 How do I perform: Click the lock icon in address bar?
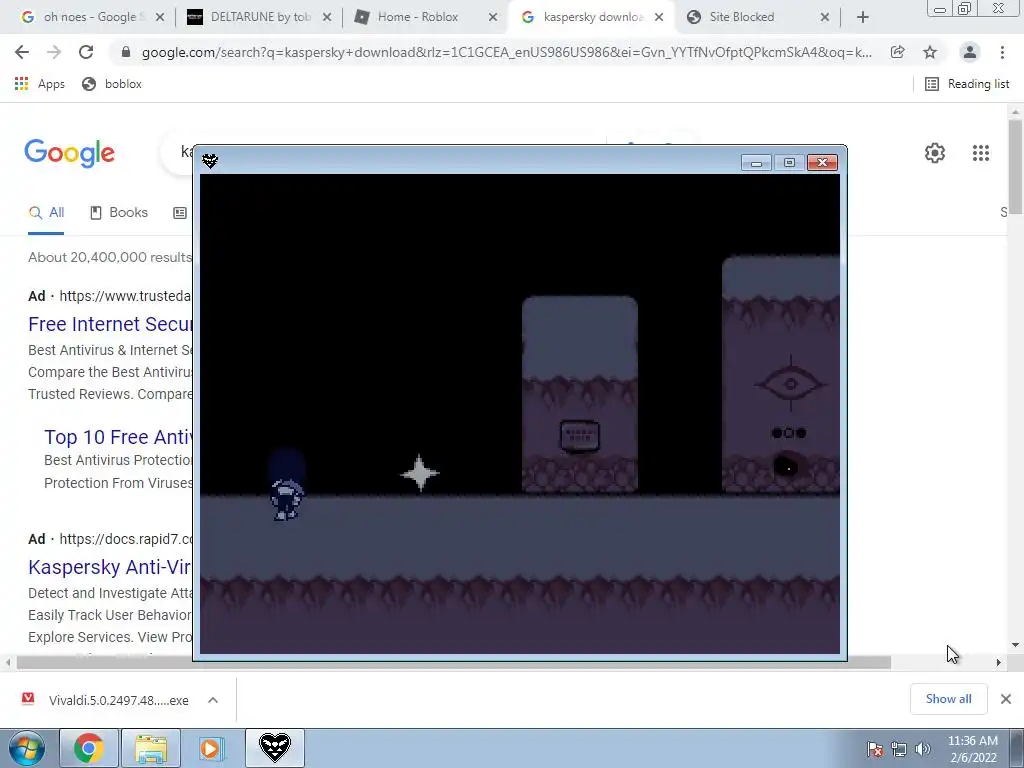[126, 52]
